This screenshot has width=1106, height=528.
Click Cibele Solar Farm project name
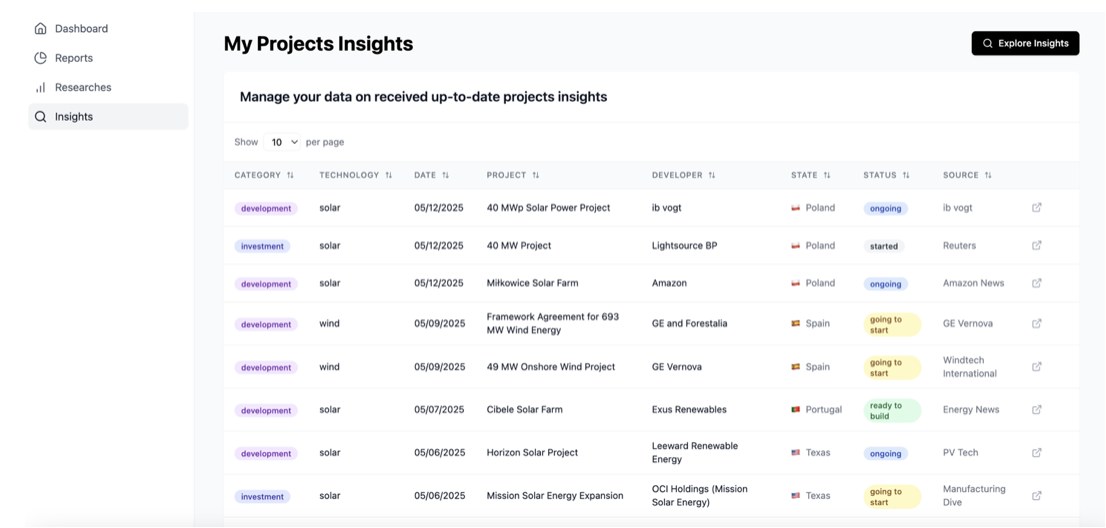524,410
